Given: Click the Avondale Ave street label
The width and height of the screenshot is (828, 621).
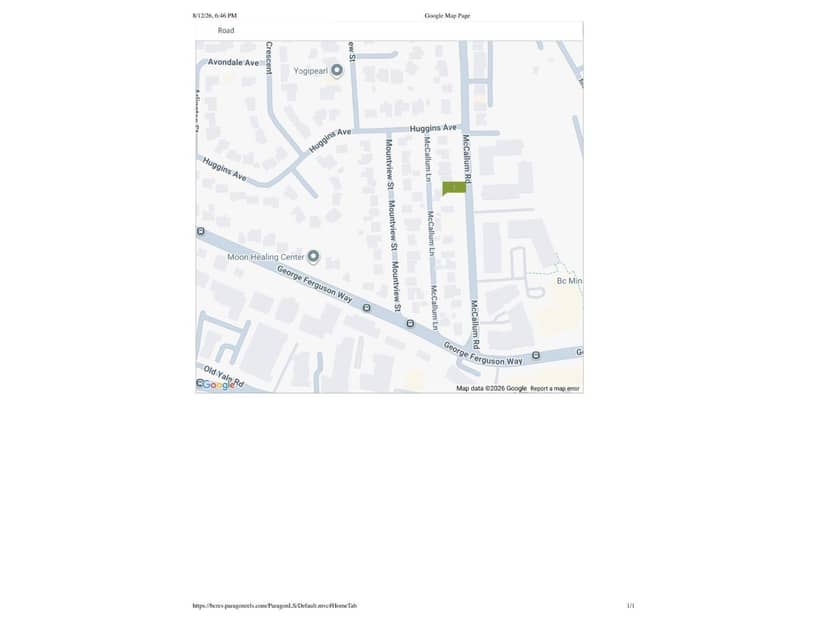Looking at the screenshot, I should 233,62.
